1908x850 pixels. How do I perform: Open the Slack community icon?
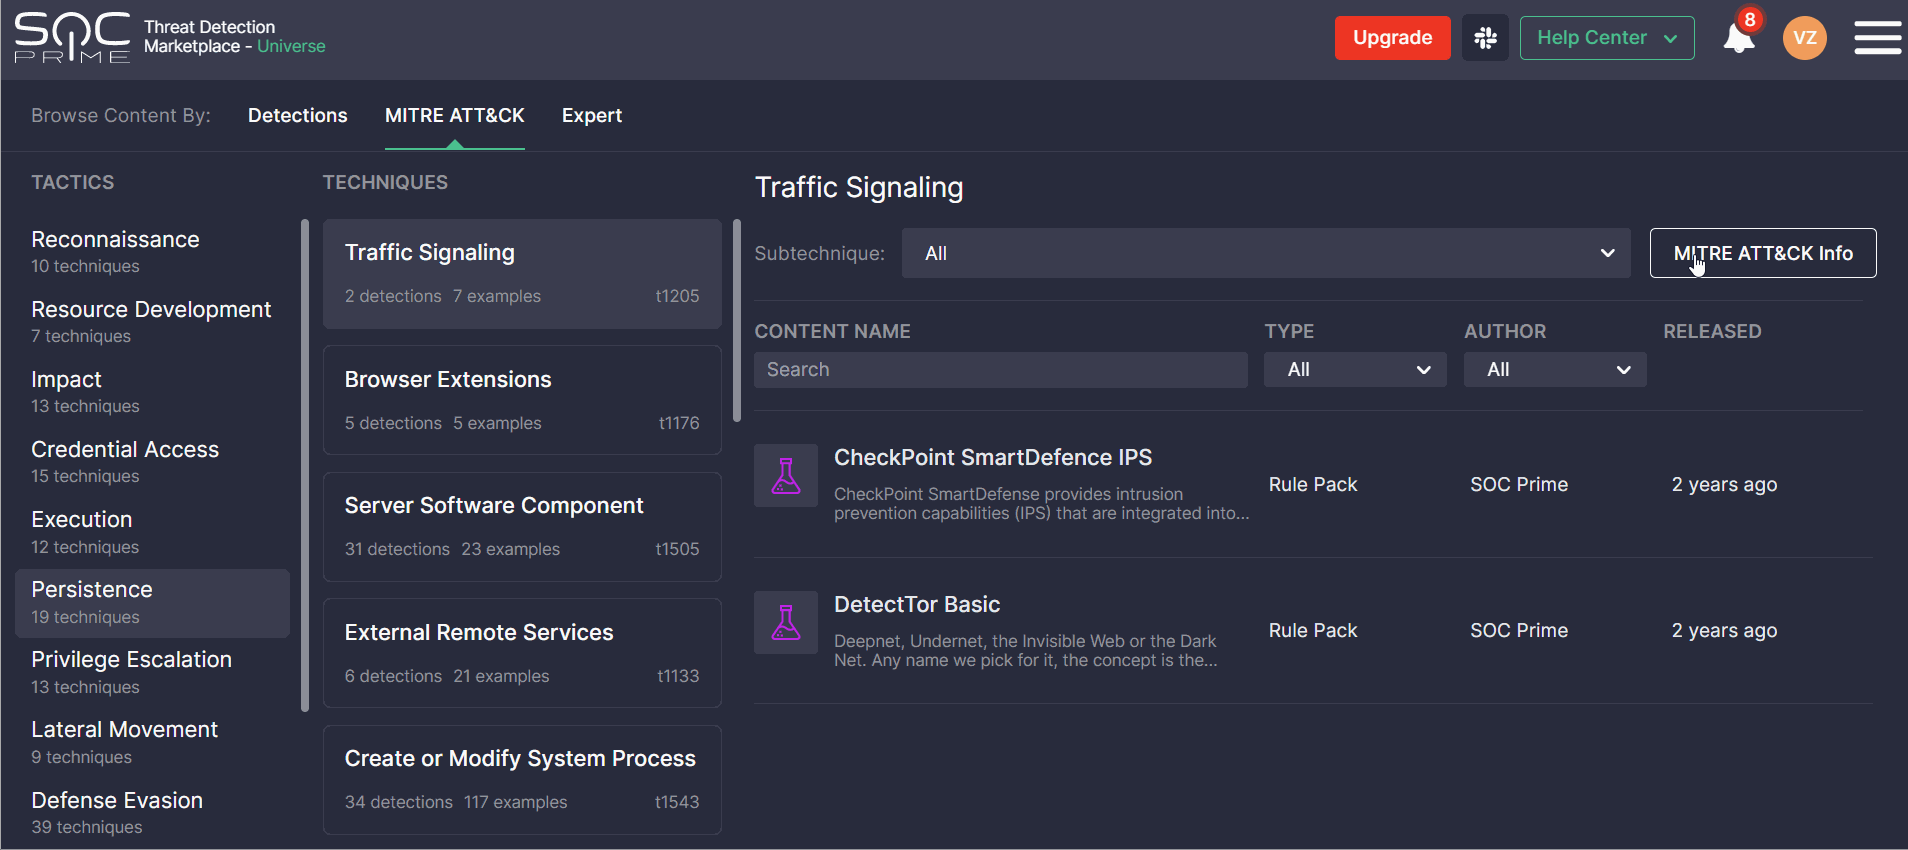click(x=1485, y=38)
